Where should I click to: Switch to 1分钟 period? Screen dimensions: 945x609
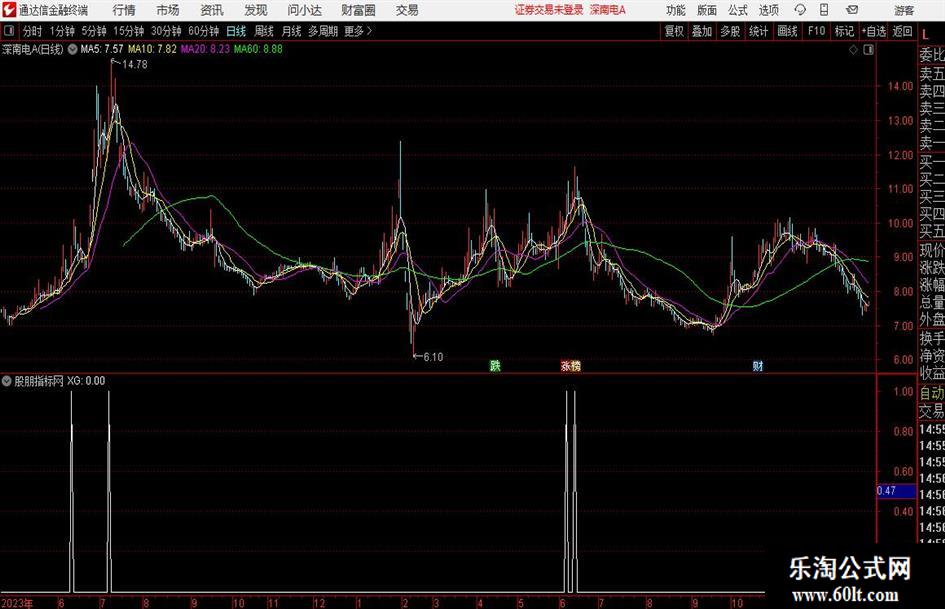(61, 31)
